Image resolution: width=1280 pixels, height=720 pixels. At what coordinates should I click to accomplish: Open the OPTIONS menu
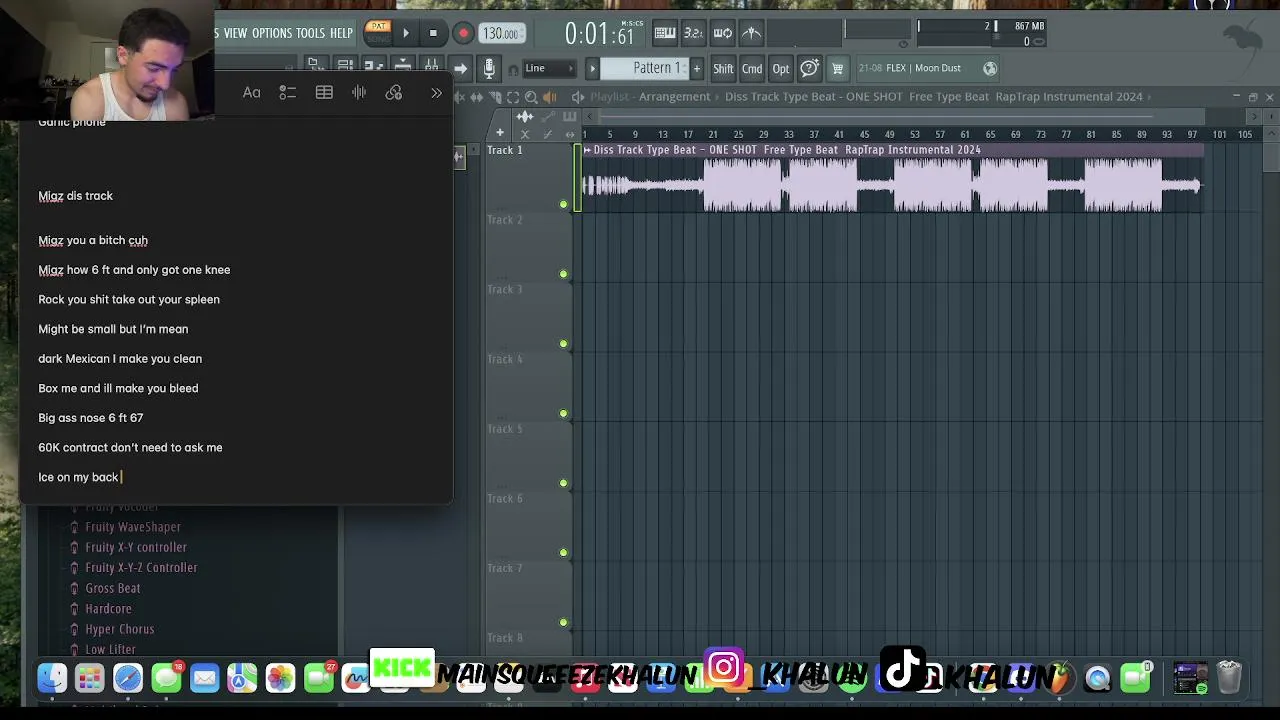pos(272,33)
